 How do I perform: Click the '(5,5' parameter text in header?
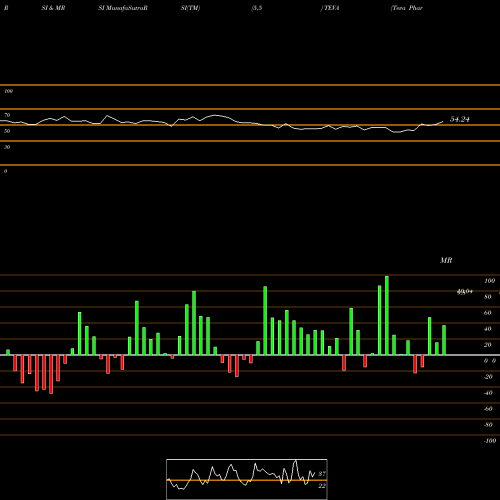(x=257, y=8)
